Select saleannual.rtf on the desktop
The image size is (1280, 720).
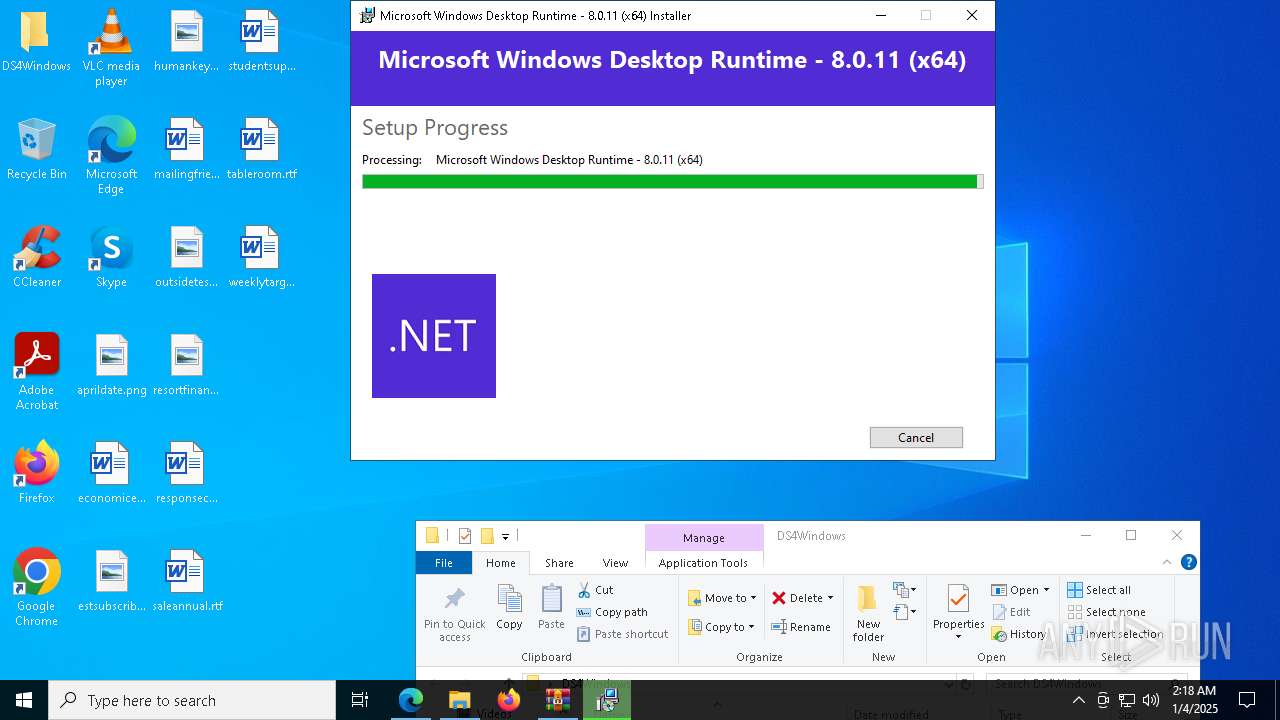point(187,581)
